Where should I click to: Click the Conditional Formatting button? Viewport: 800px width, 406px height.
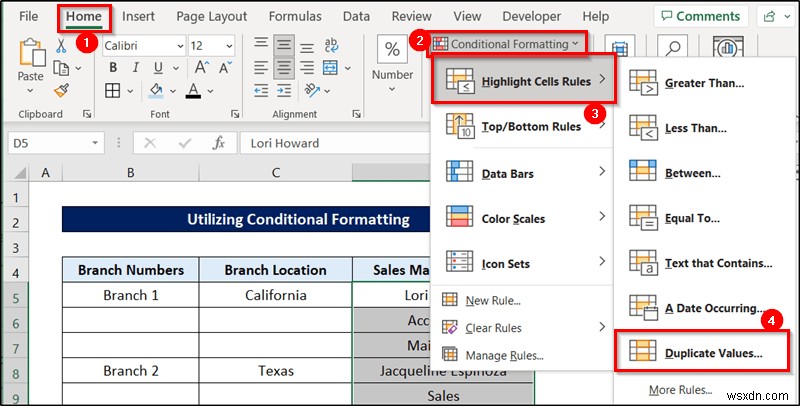pyautogui.click(x=506, y=44)
